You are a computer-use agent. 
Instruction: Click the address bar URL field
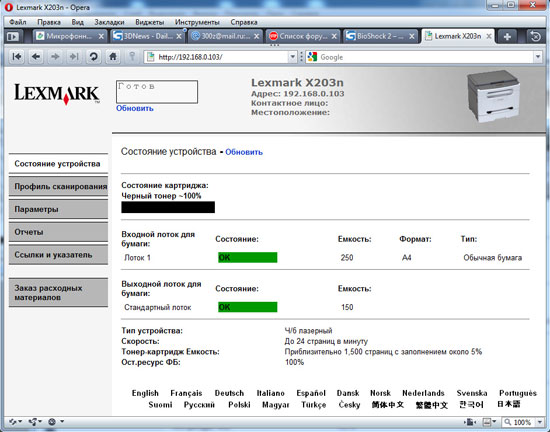[221, 57]
